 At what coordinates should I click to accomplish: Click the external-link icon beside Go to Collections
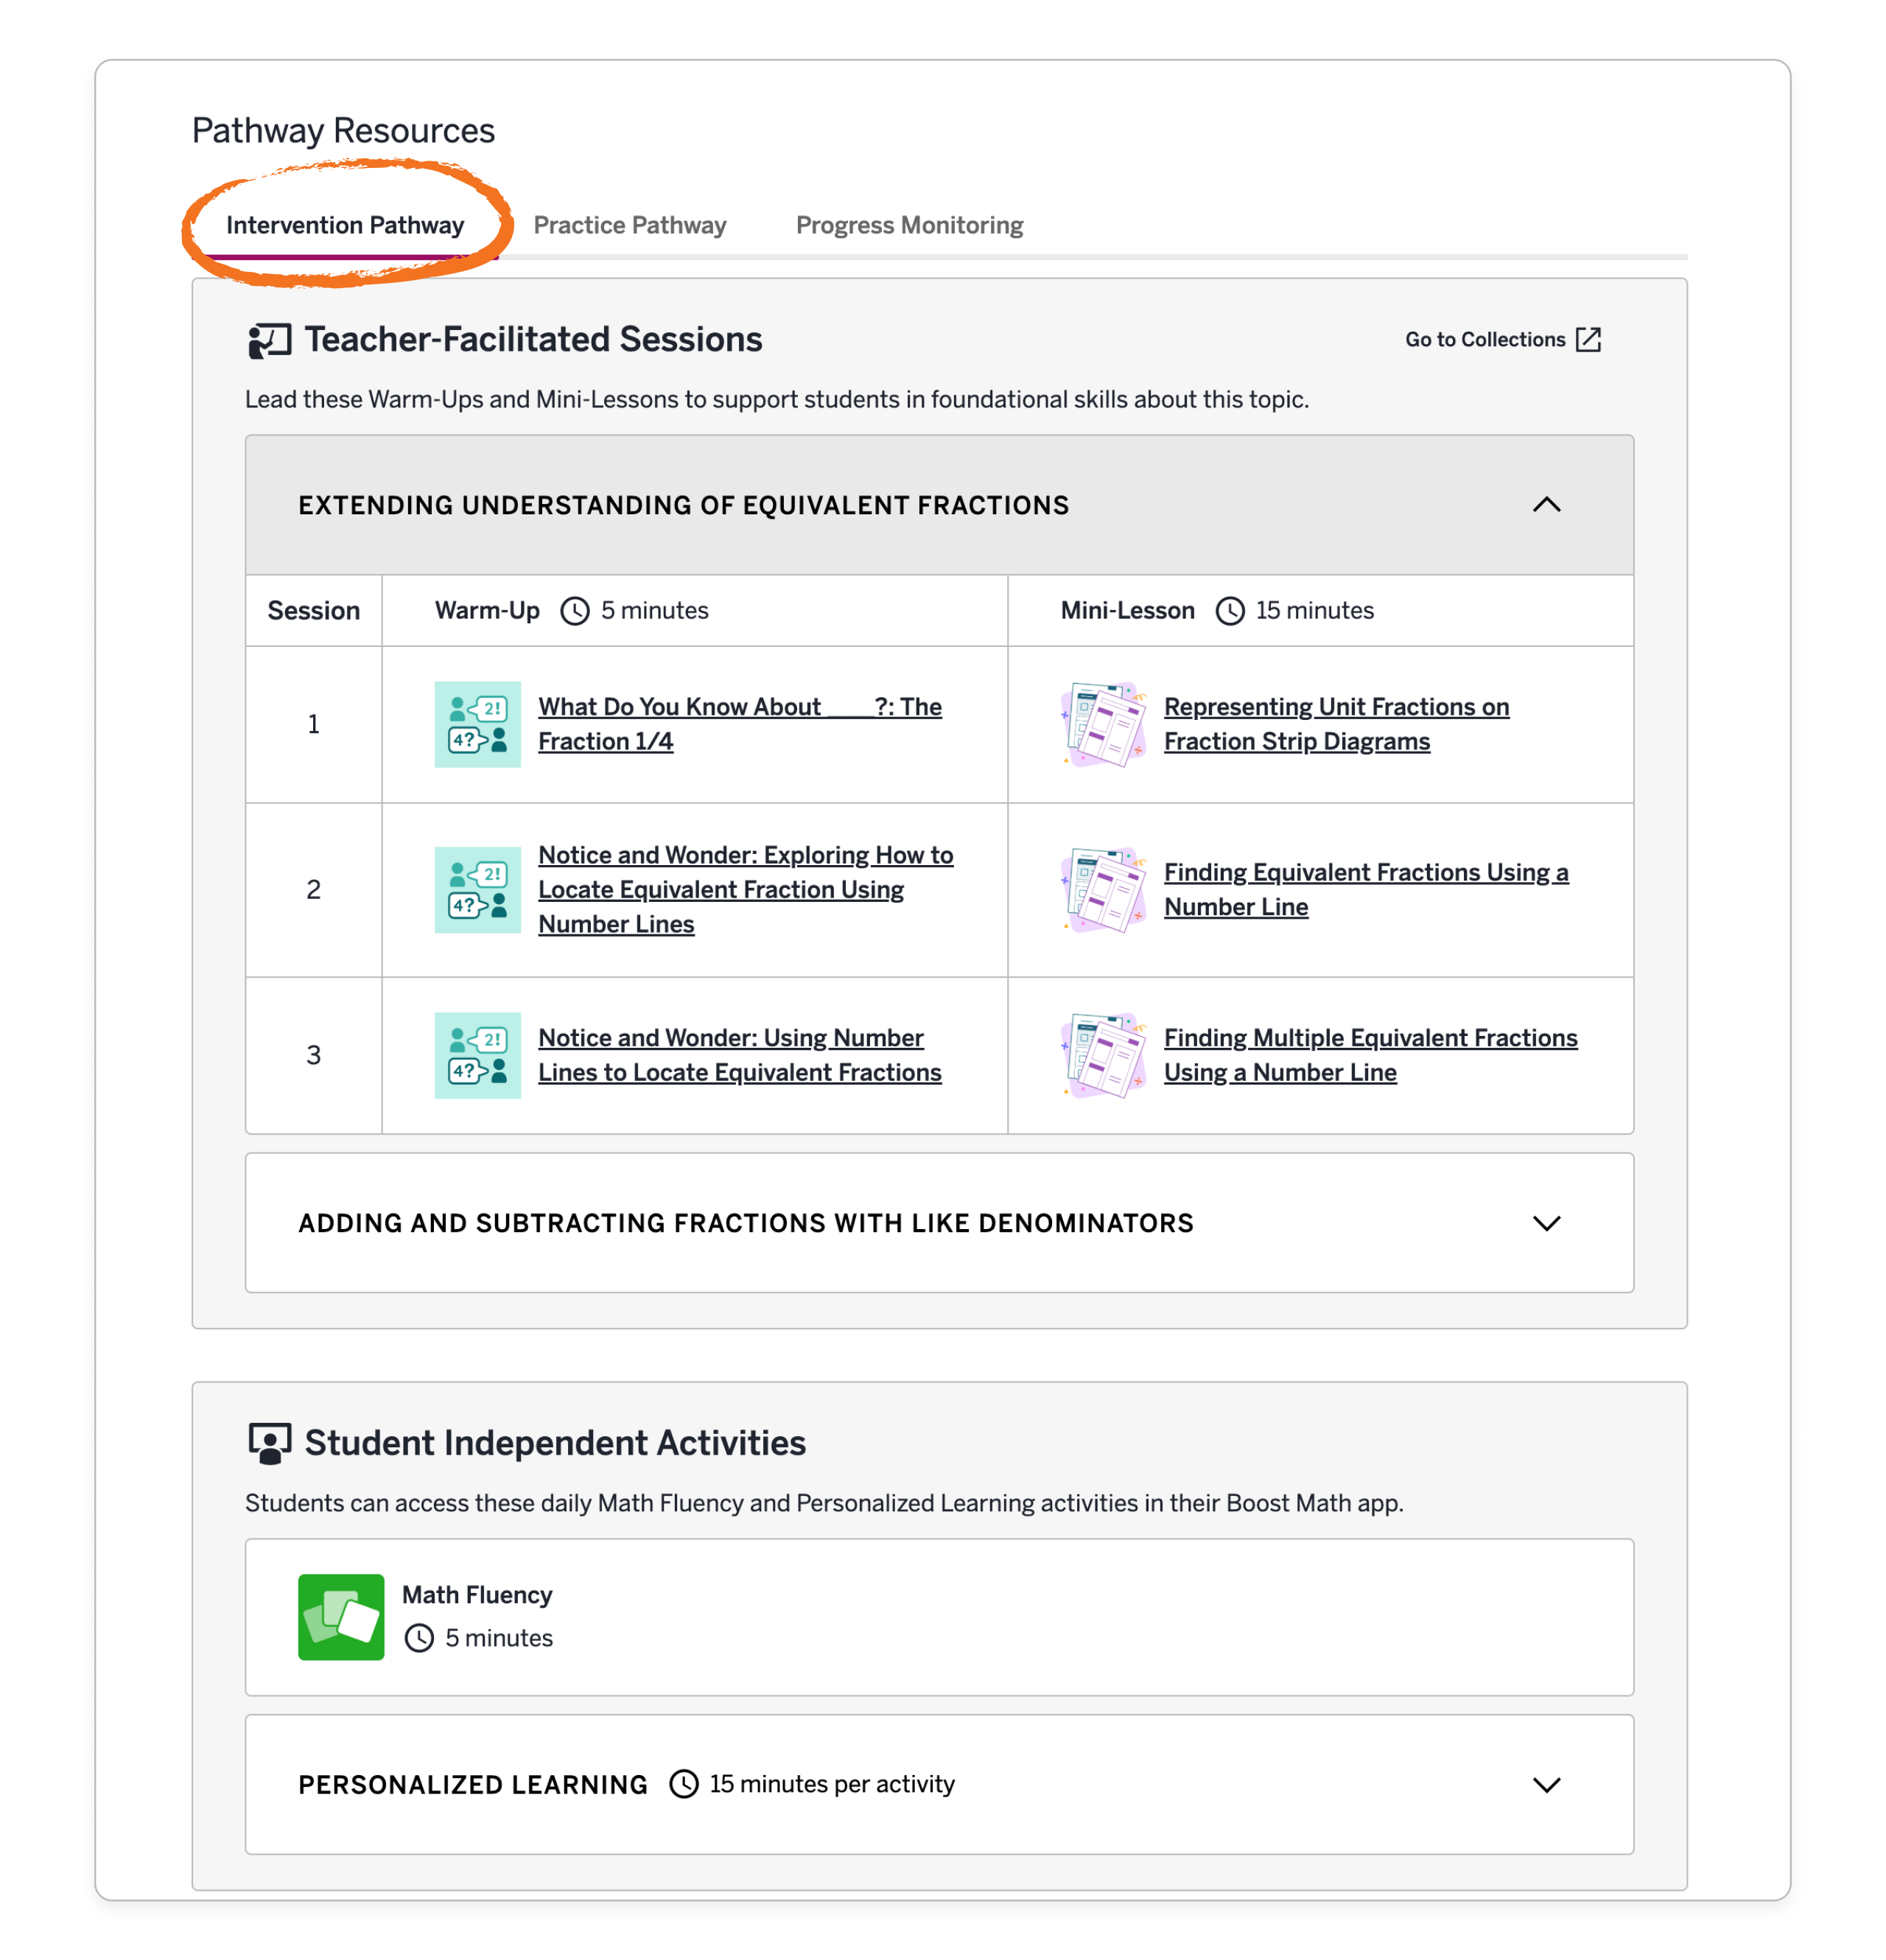click(1588, 340)
